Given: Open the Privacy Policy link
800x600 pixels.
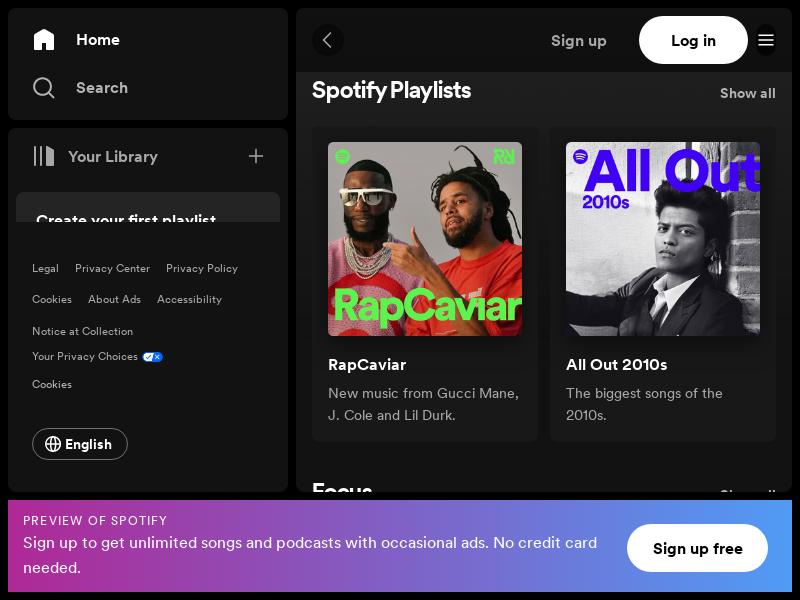Looking at the screenshot, I should point(202,268).
